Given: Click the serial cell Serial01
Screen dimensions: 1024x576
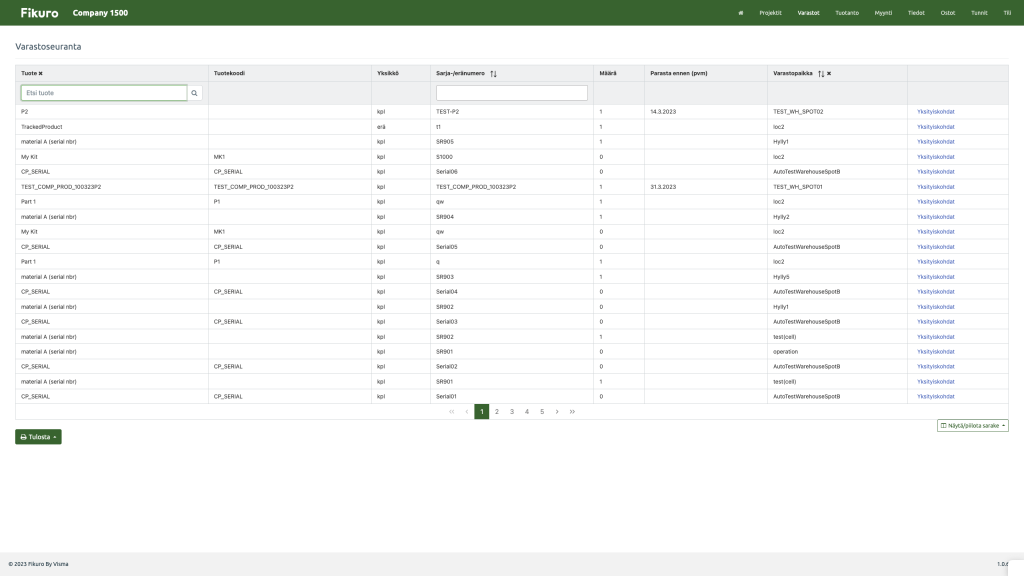Looking at the screenshot, I should point(447,396).
